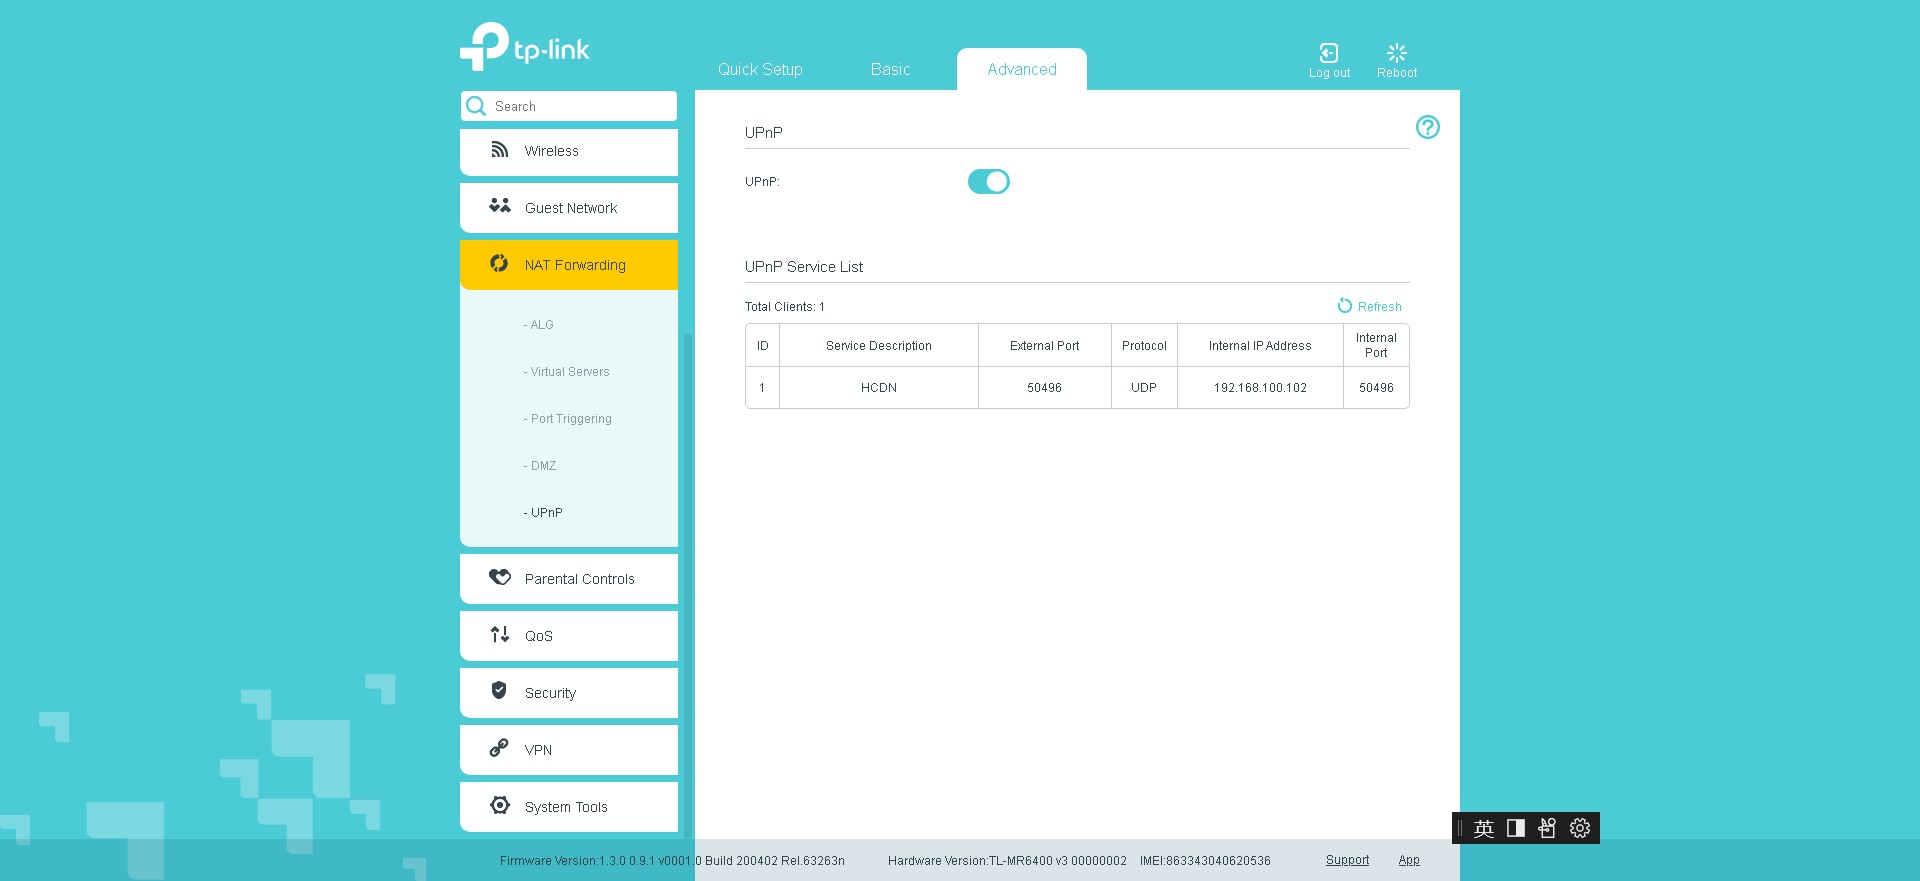Open the Virtual Servers submenu item
Image resolution: width=1920 pixels, height=881 pixels.
pyautogui.click(x=567, y=372)
